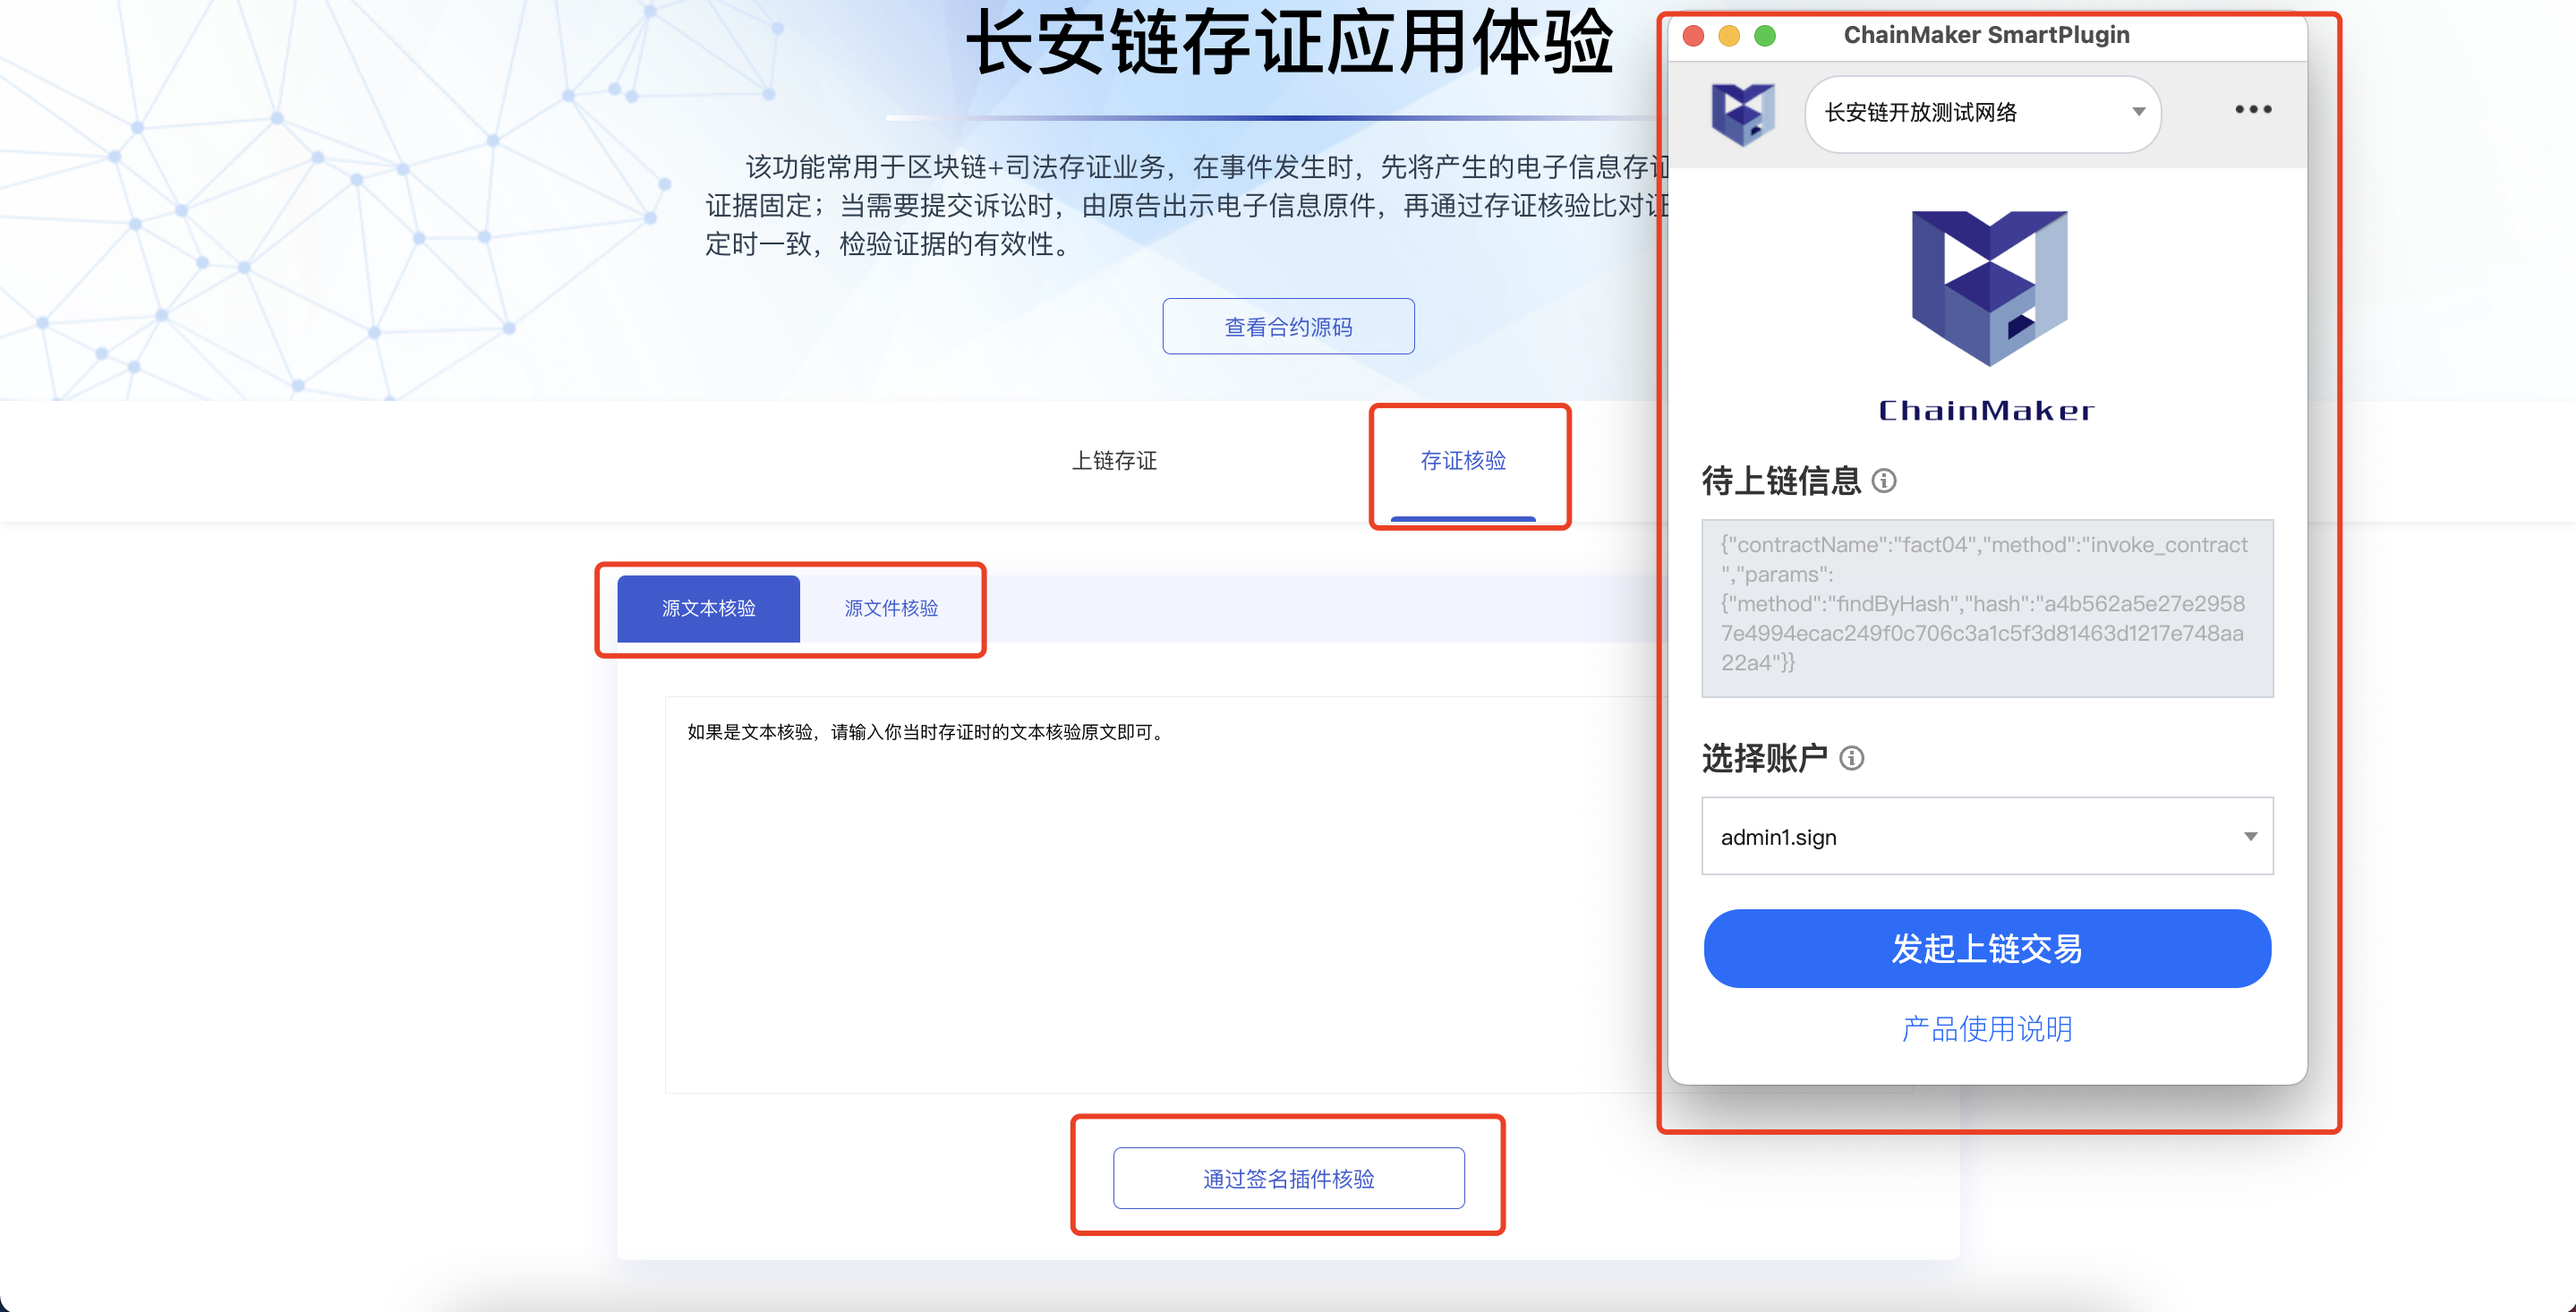
Task: Click the green maximize window button
Action: tap(1765, 36)
